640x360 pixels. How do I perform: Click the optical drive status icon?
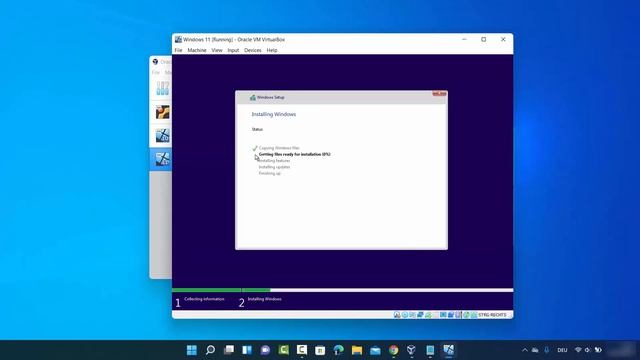point(405,315)
